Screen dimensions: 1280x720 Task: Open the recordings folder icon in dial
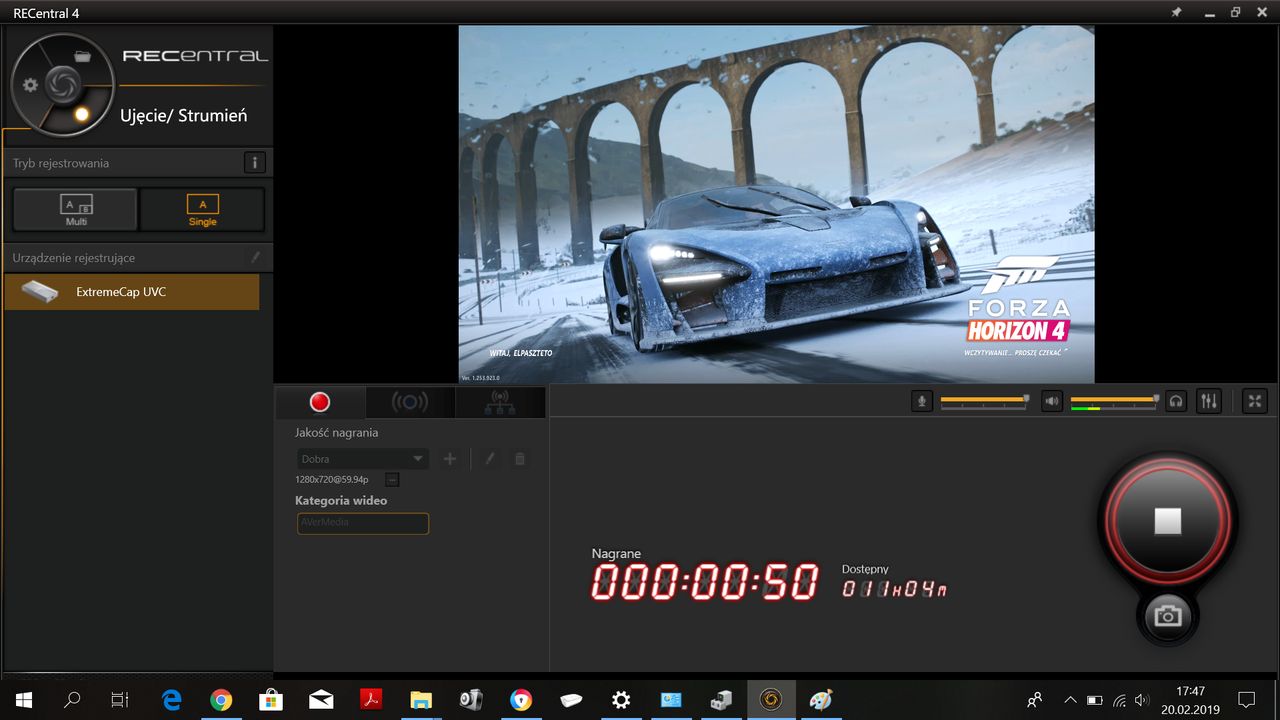[83, 56]
